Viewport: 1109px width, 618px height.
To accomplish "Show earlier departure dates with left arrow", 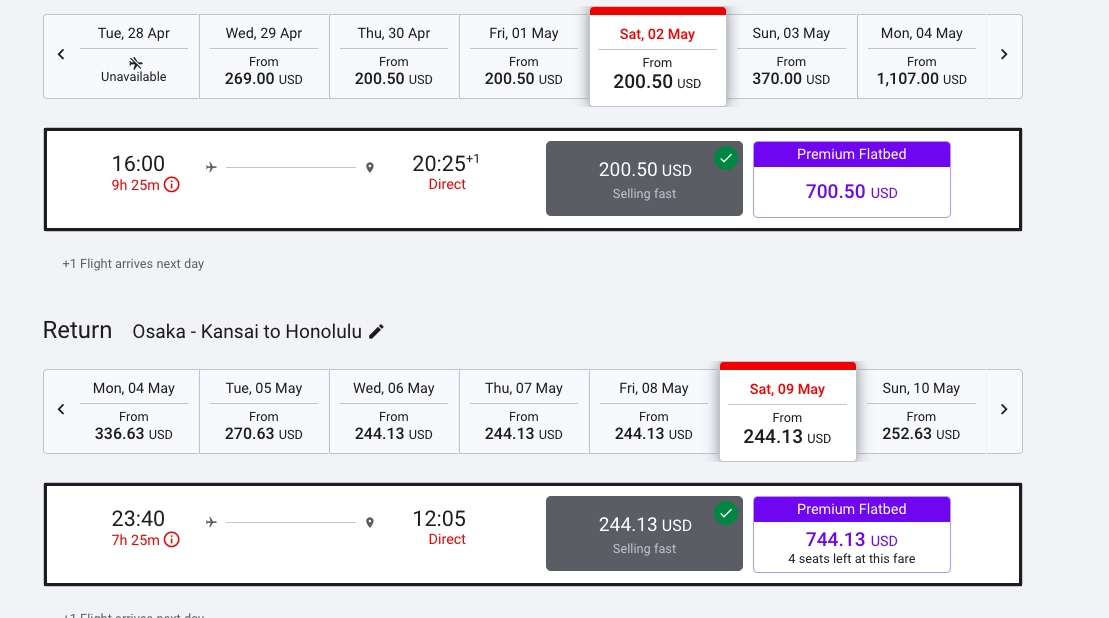I will [x=61, y=54].
